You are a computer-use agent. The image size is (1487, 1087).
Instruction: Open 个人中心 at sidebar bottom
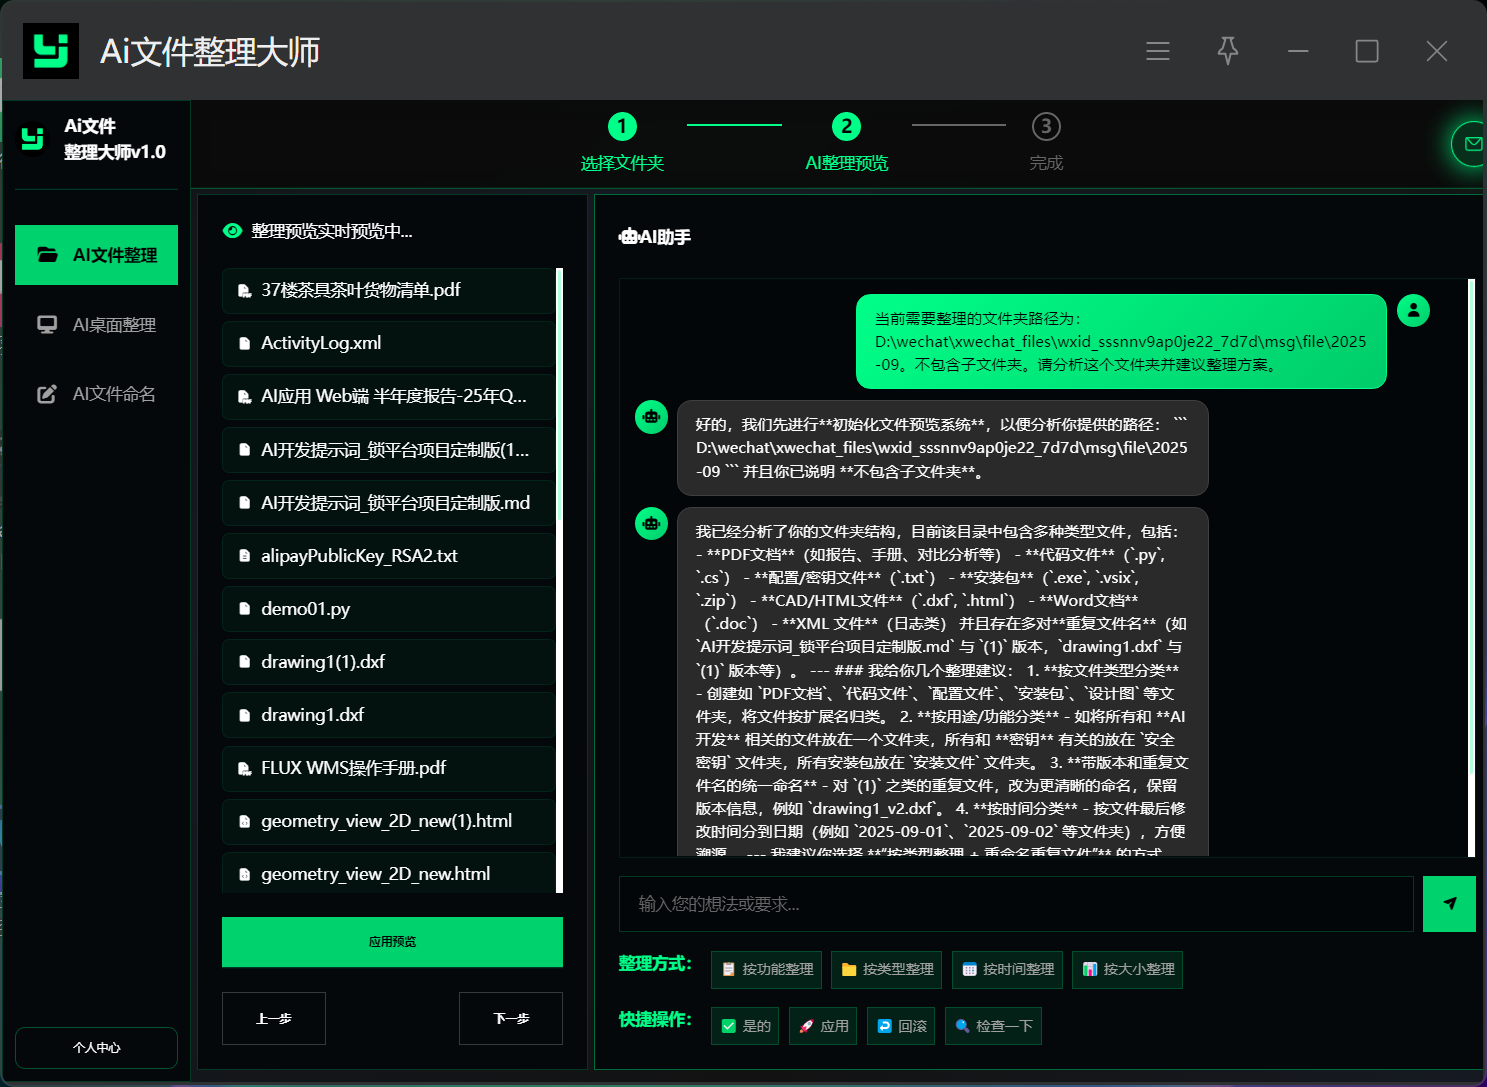coord(96,1047)
